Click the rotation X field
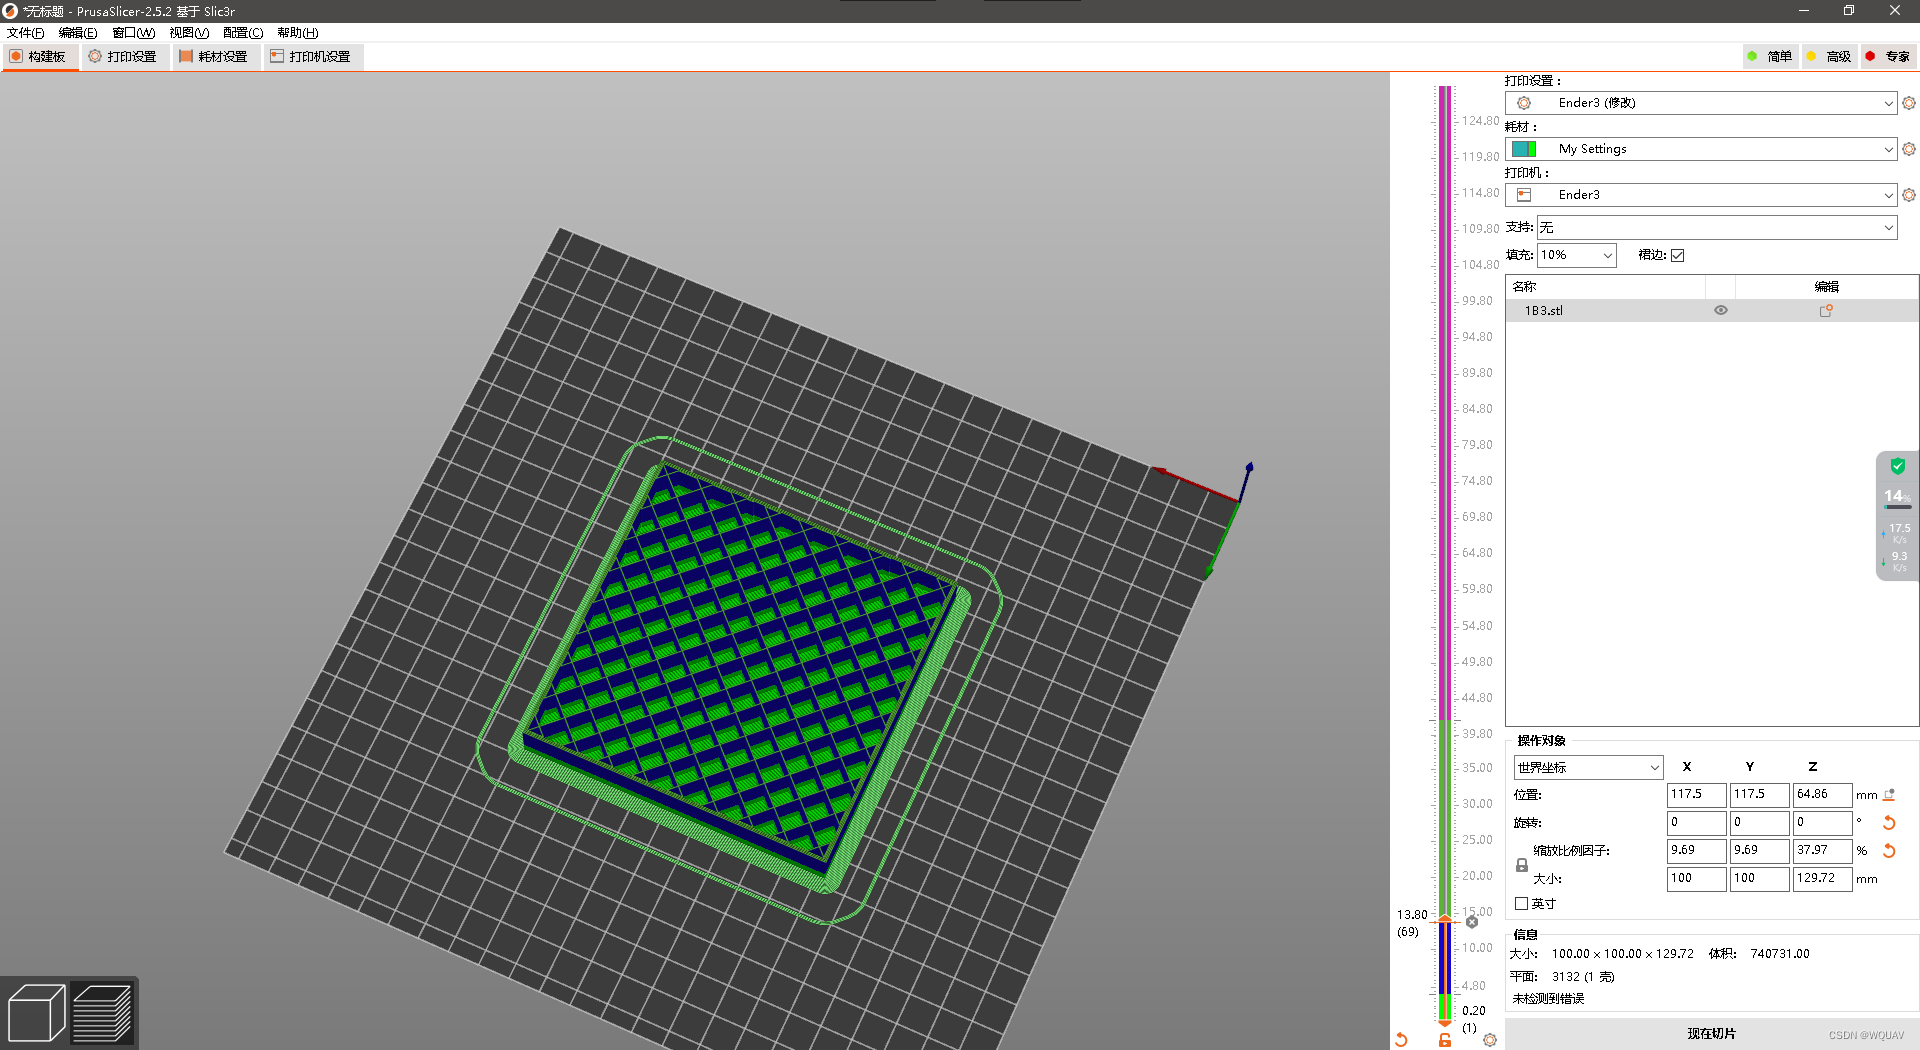1920x1050 pixels. [1696, 823]
